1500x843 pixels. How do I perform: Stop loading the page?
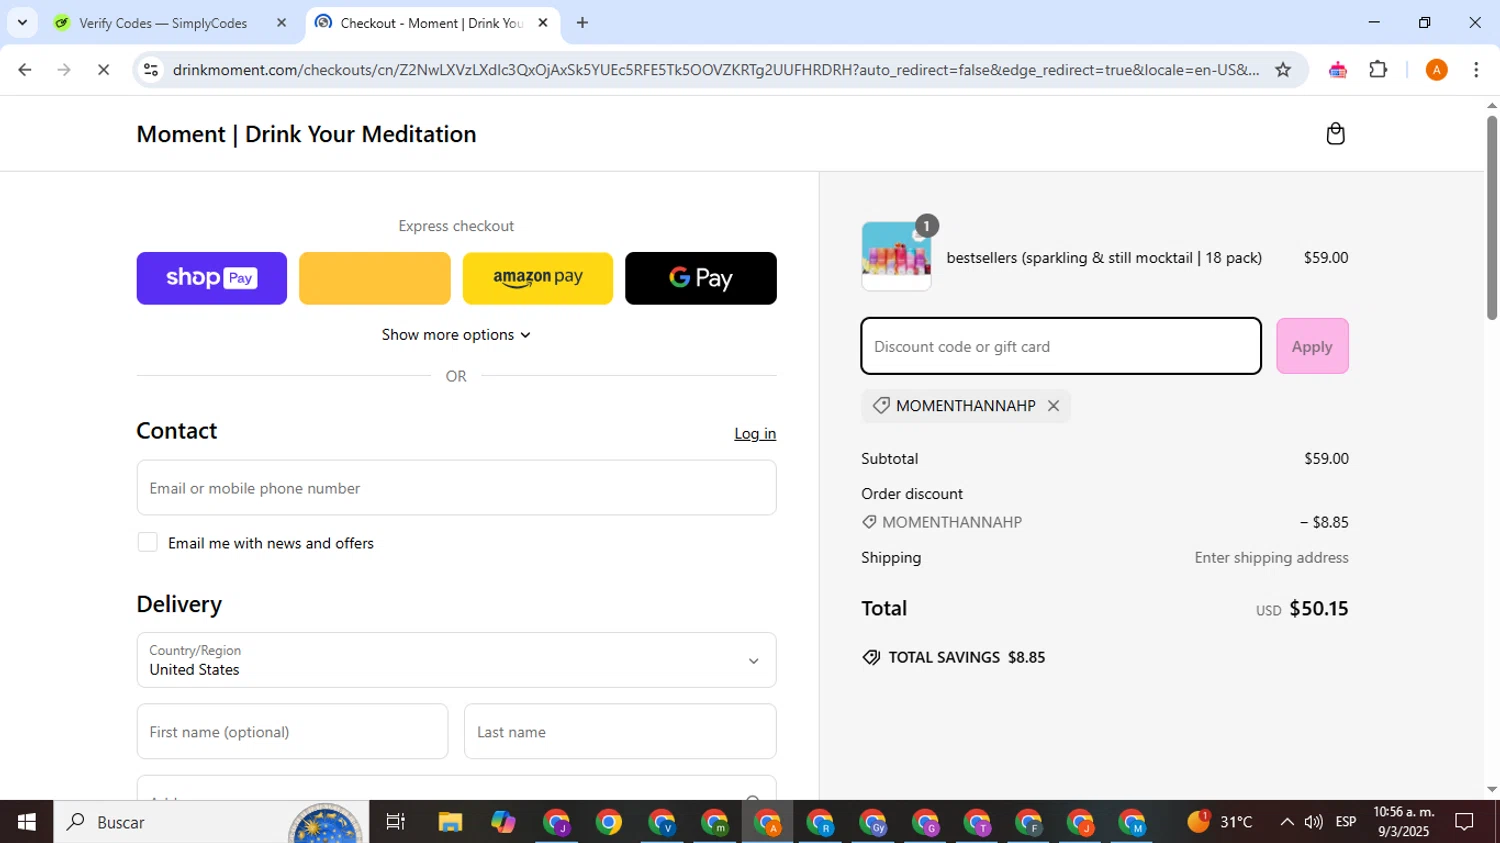click(x=104, y=70)
